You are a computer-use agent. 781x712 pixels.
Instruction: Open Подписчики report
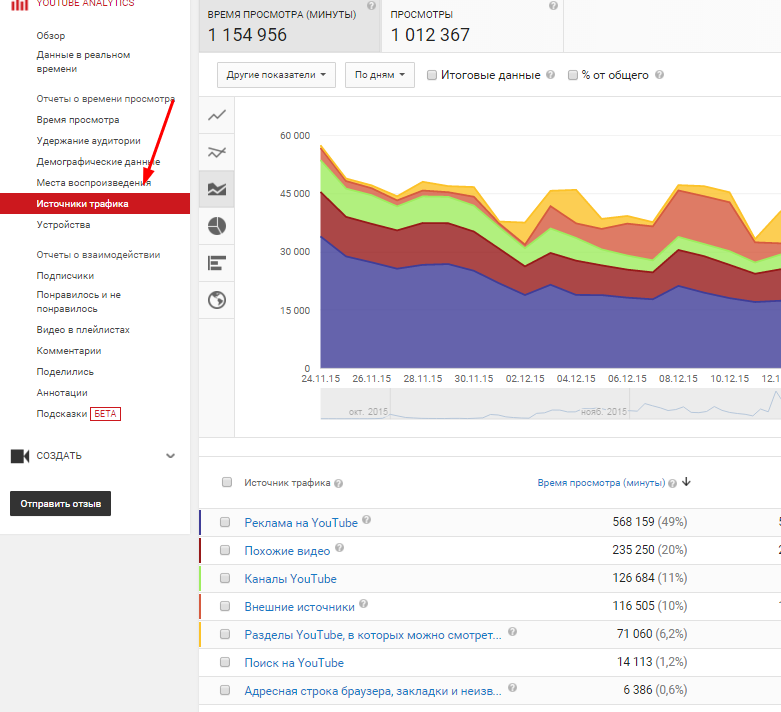(x=65, y=276)
